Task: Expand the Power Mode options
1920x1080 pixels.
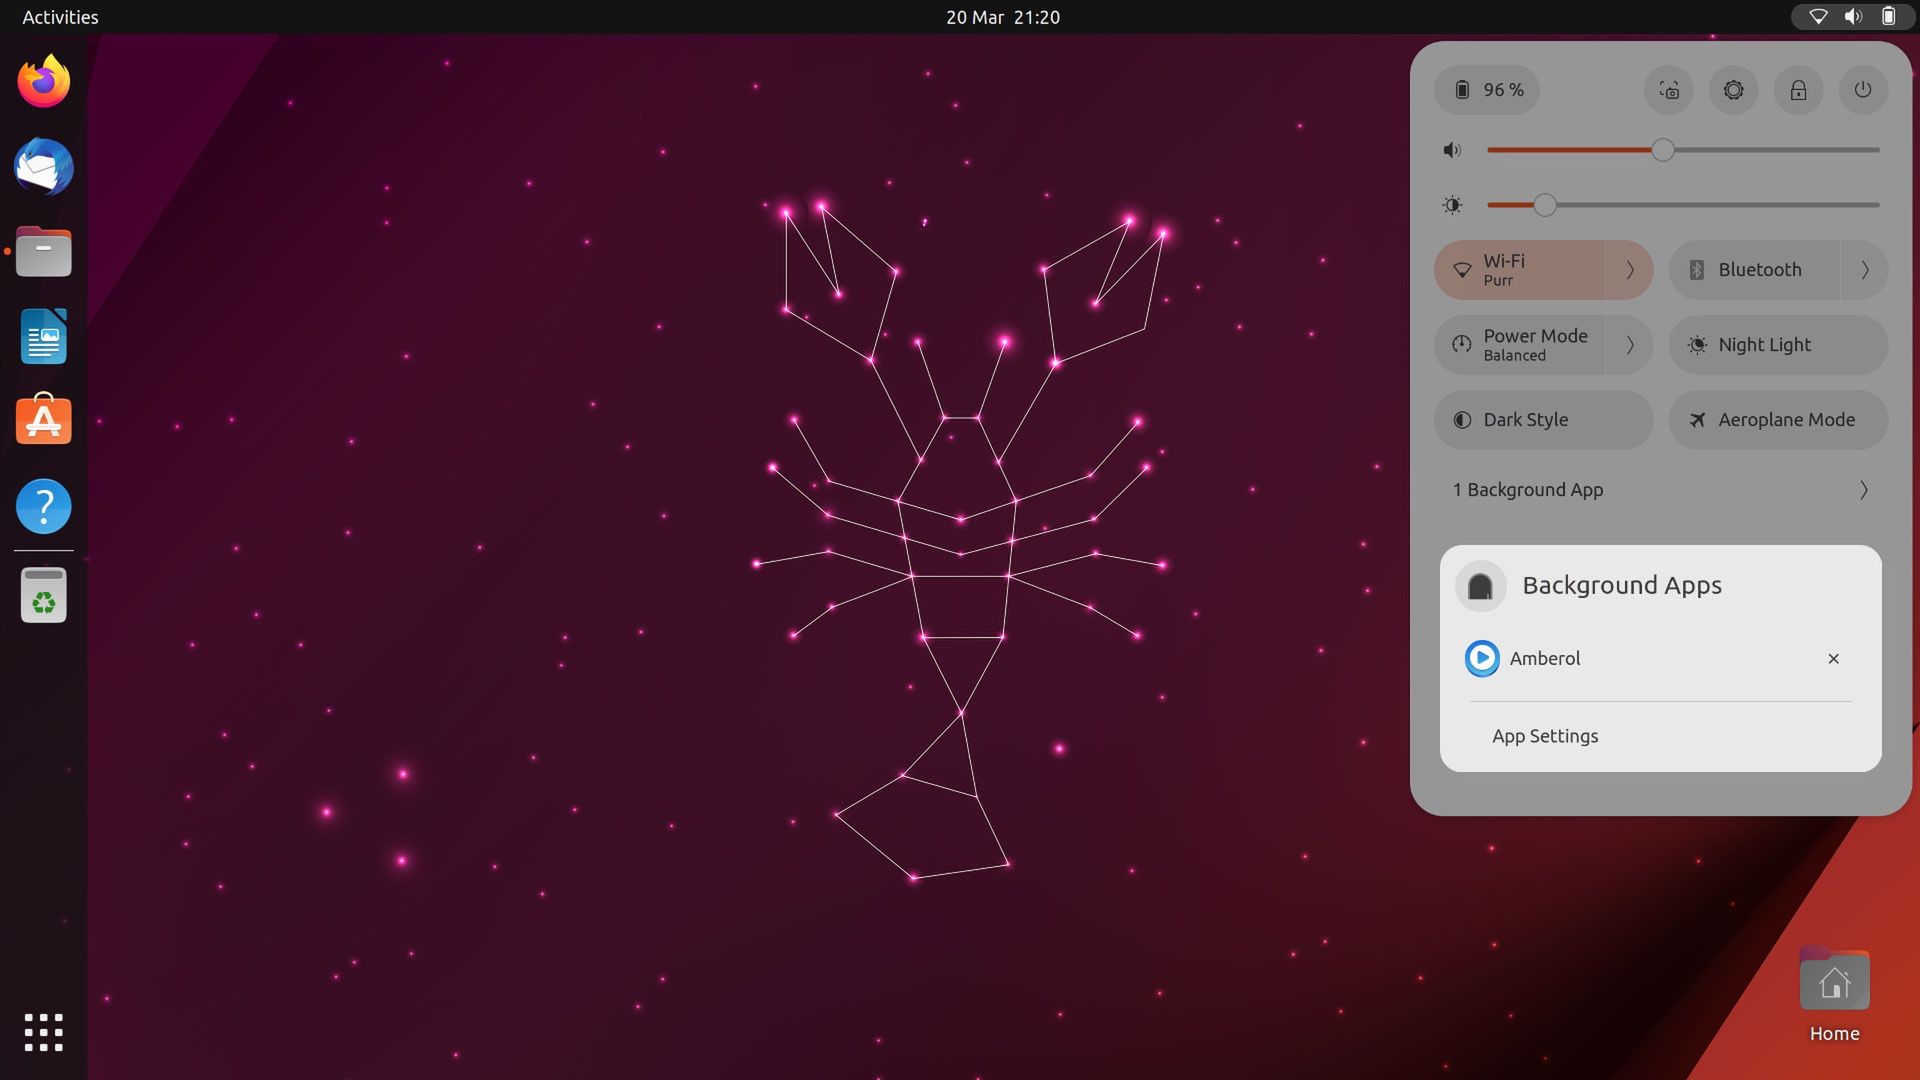Action: pos(1630,344)
